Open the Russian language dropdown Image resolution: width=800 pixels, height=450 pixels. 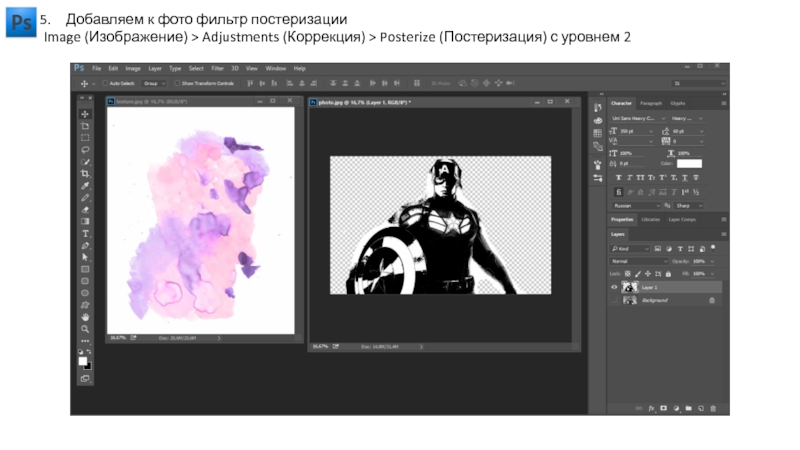pyautogui.click(x=636, y=206)
